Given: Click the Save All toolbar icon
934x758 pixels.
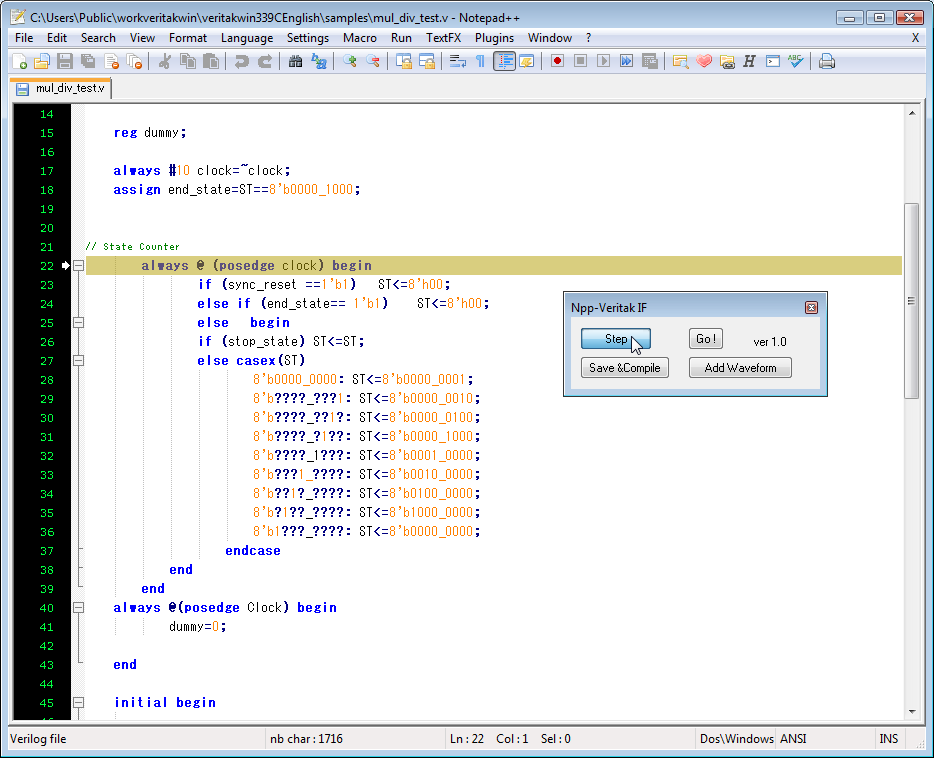Looking at the screenshot, I should click(x=88, y=61).
